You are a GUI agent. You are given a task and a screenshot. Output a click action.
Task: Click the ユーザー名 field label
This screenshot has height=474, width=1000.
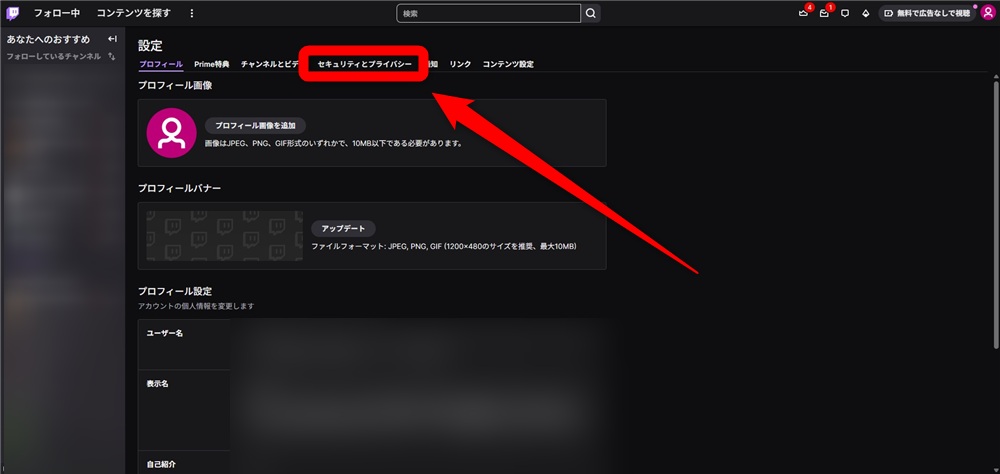[x=165, y=334]
